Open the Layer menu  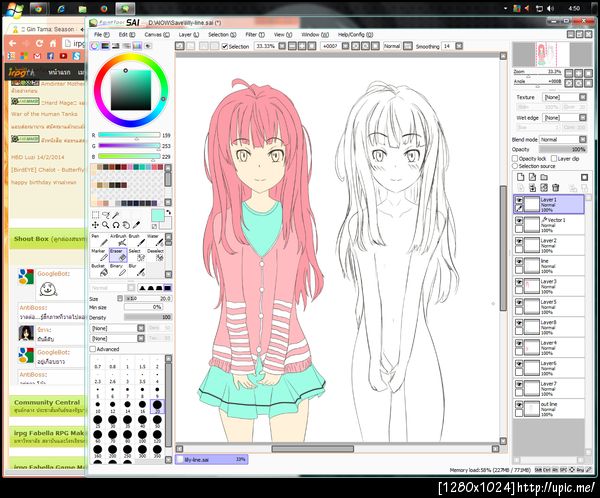pos(189,35)
